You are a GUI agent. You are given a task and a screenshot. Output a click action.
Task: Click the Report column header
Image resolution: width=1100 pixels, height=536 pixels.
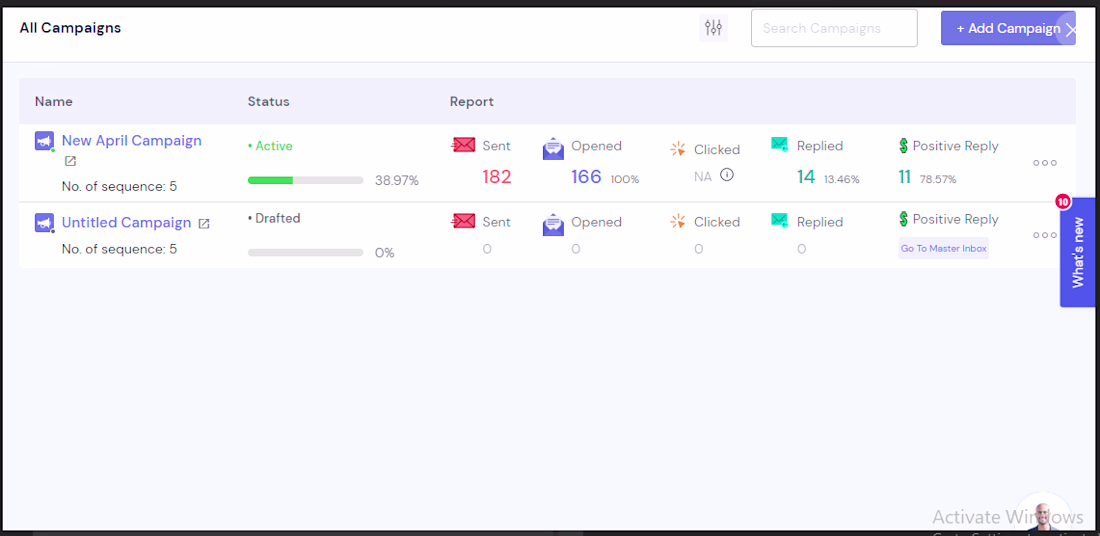coord(472,102)
